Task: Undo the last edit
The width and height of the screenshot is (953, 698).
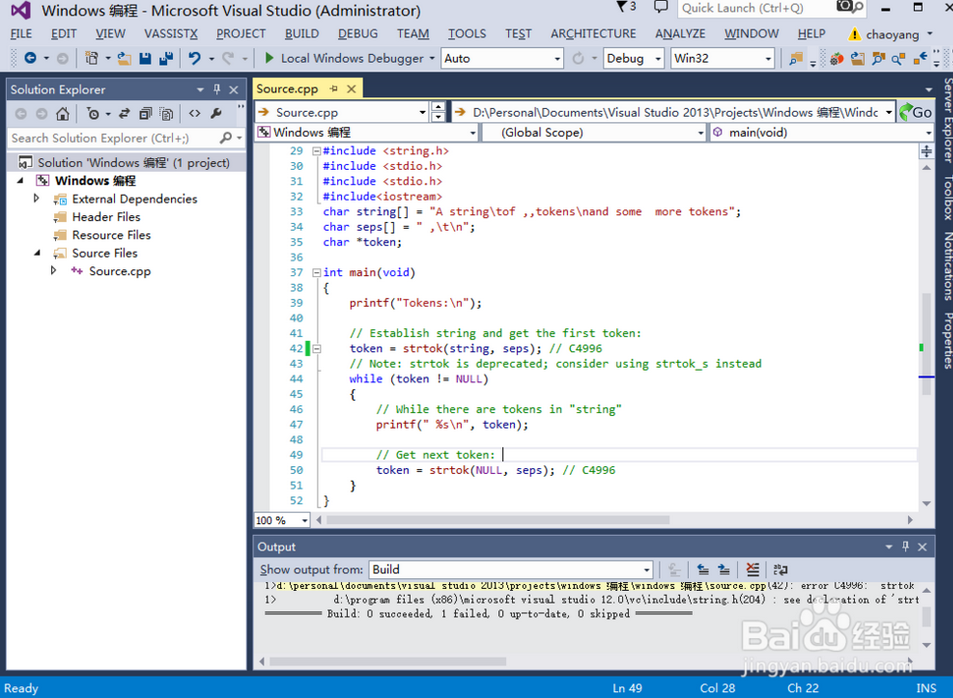Action: (x=194, y=58)
